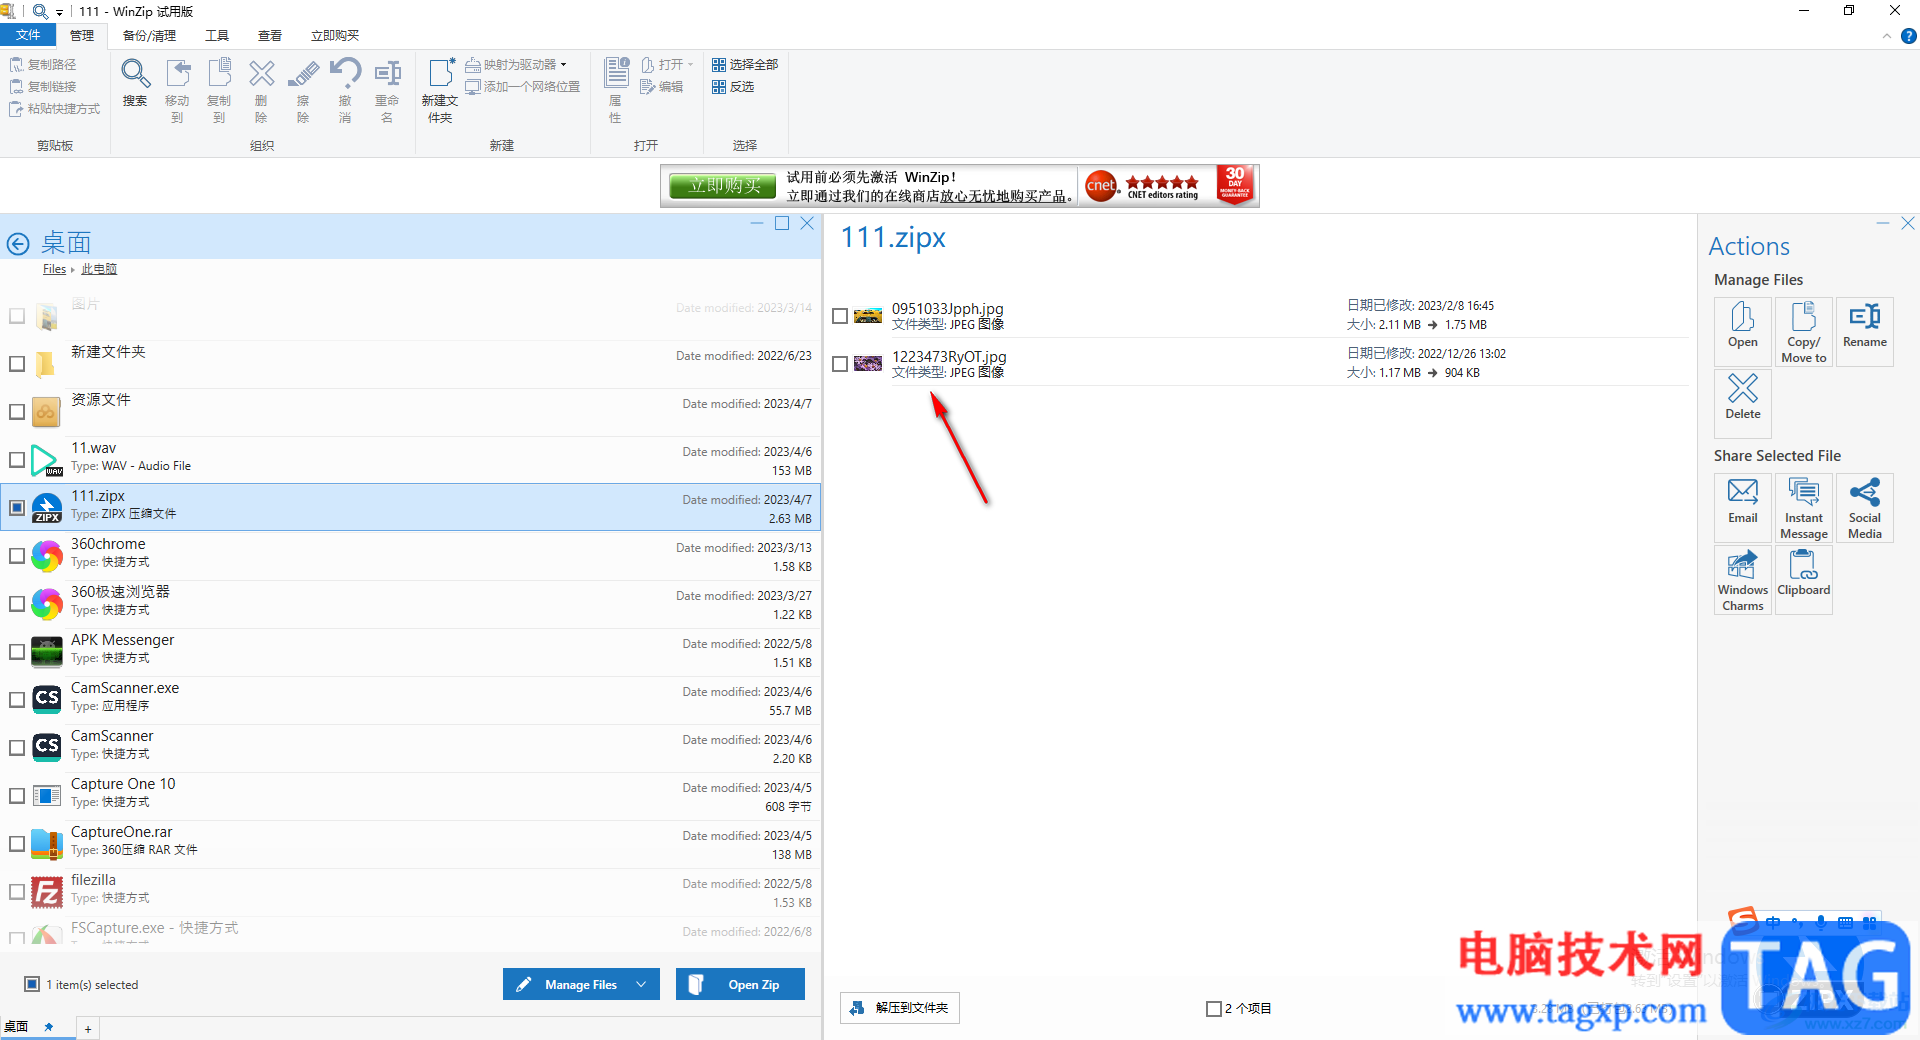Toggle the items selected checkbox
1920x1040 pixels.
pos(32,984)
